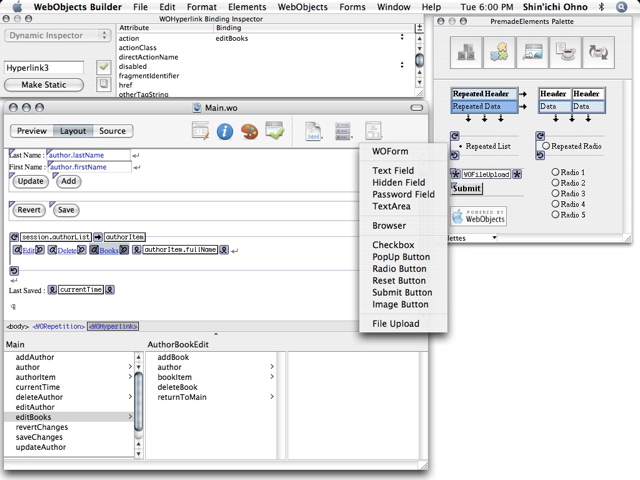Image resolution: width=640 pixels, height=480 pixels.
Task: Click the page layout elements icon in toolbar
Action: click(x=373, y=131)
